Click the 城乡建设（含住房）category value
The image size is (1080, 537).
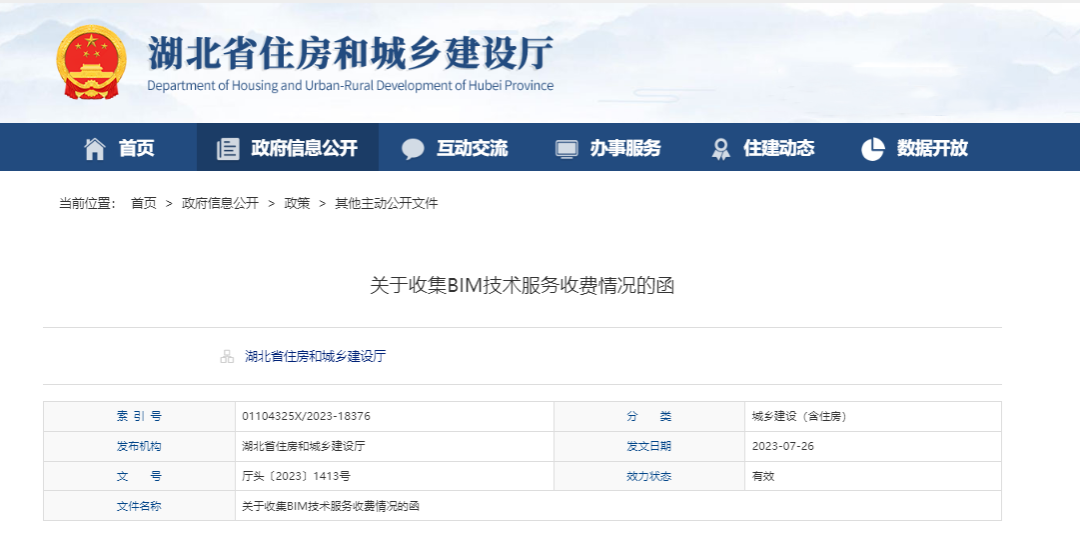(800, 417)
